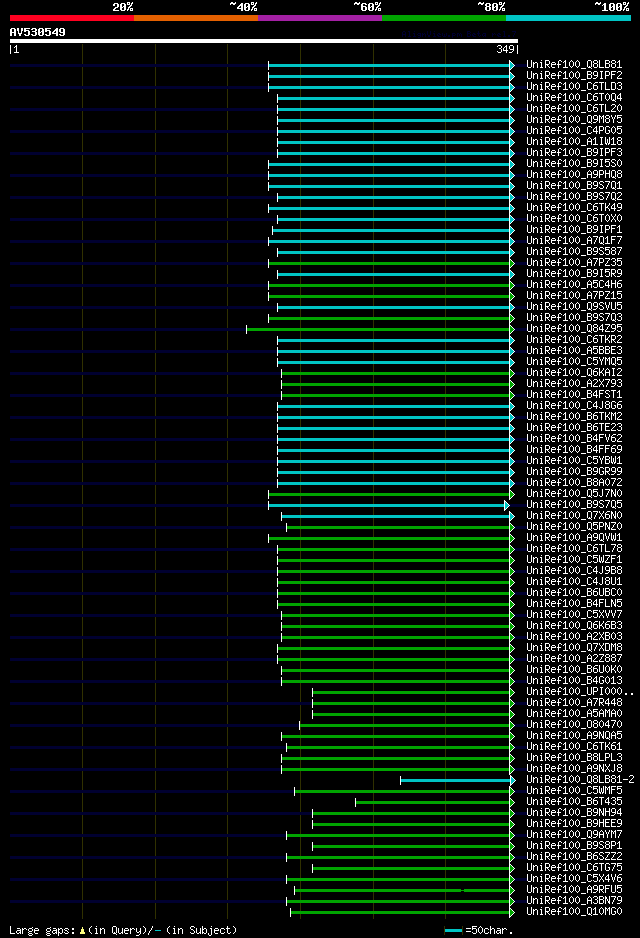This screenshot has width=640, height=938.
Task: Open hit UniRef100_C6TLD3 label
Action: coord(574,86)
